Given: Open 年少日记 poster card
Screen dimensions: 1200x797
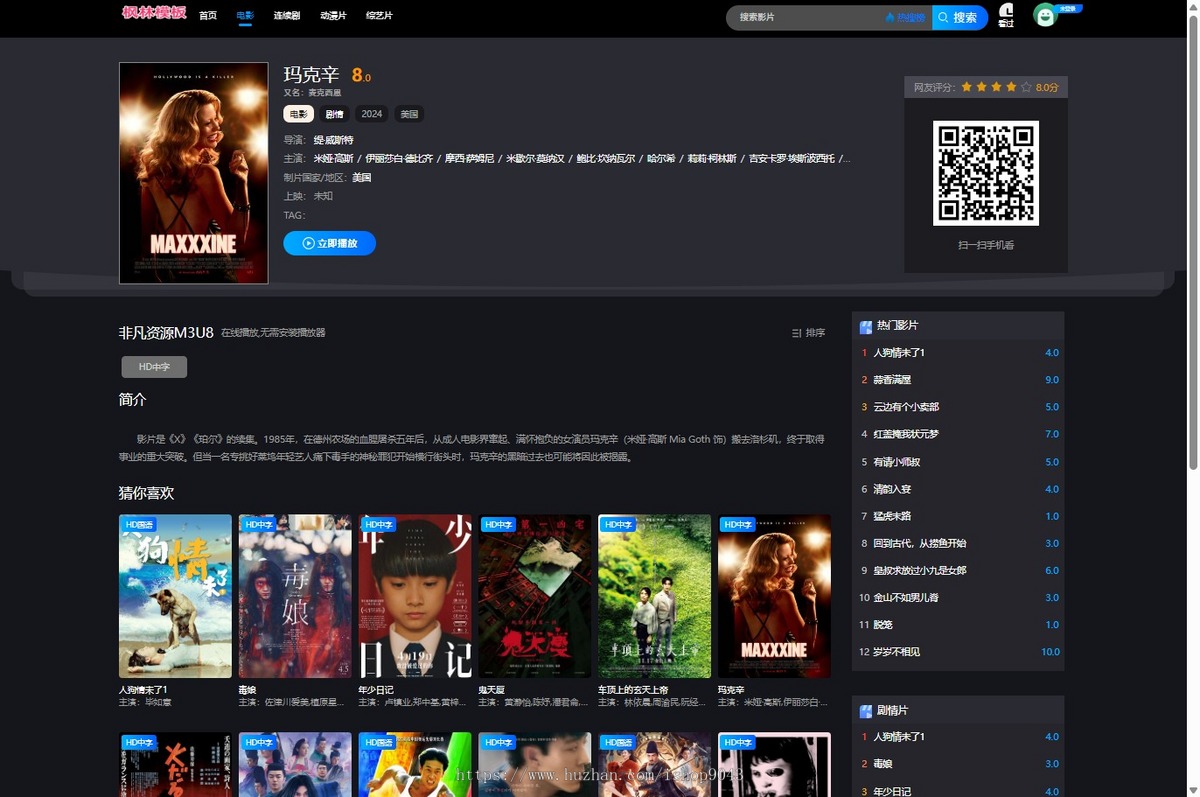Looking at the screenshot, I should tap(415, 596).
